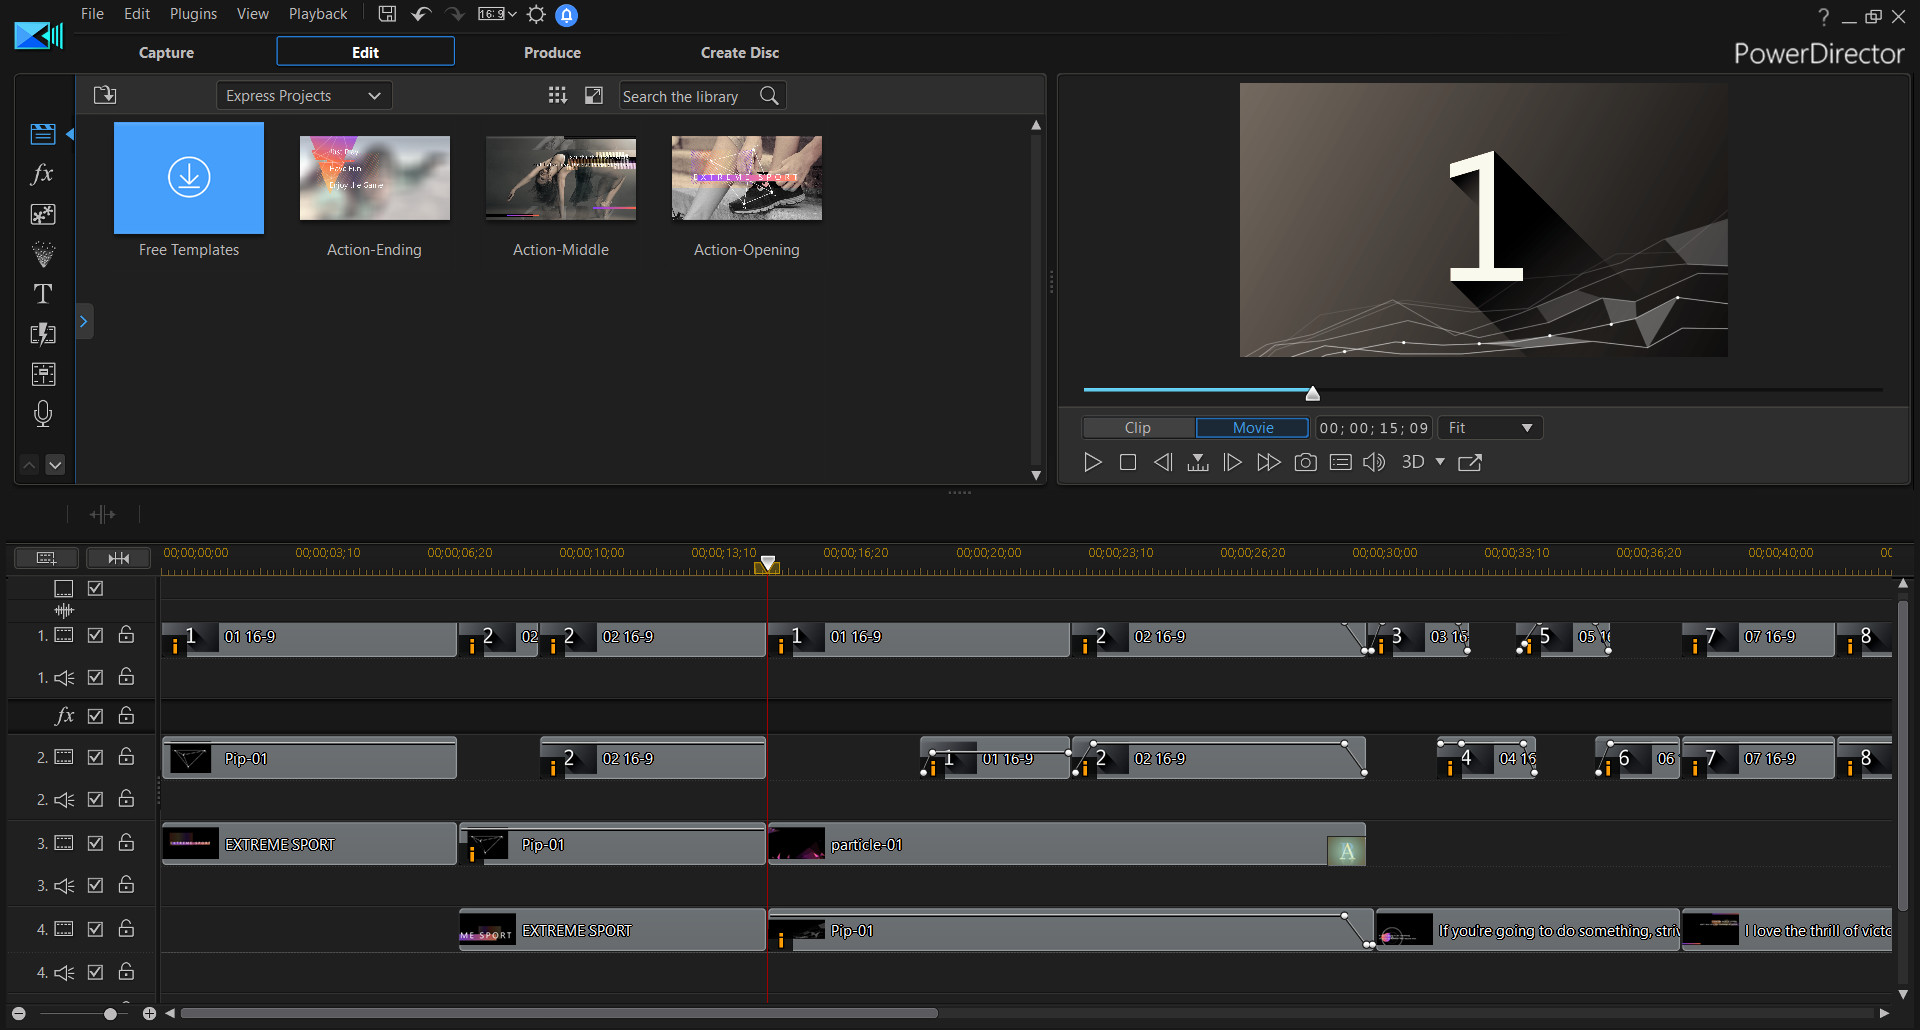The width and height of the screenshot is (1920, 1030).
Task: Select the PiP Objects Room icon
Action: click(x=43, y=214)
